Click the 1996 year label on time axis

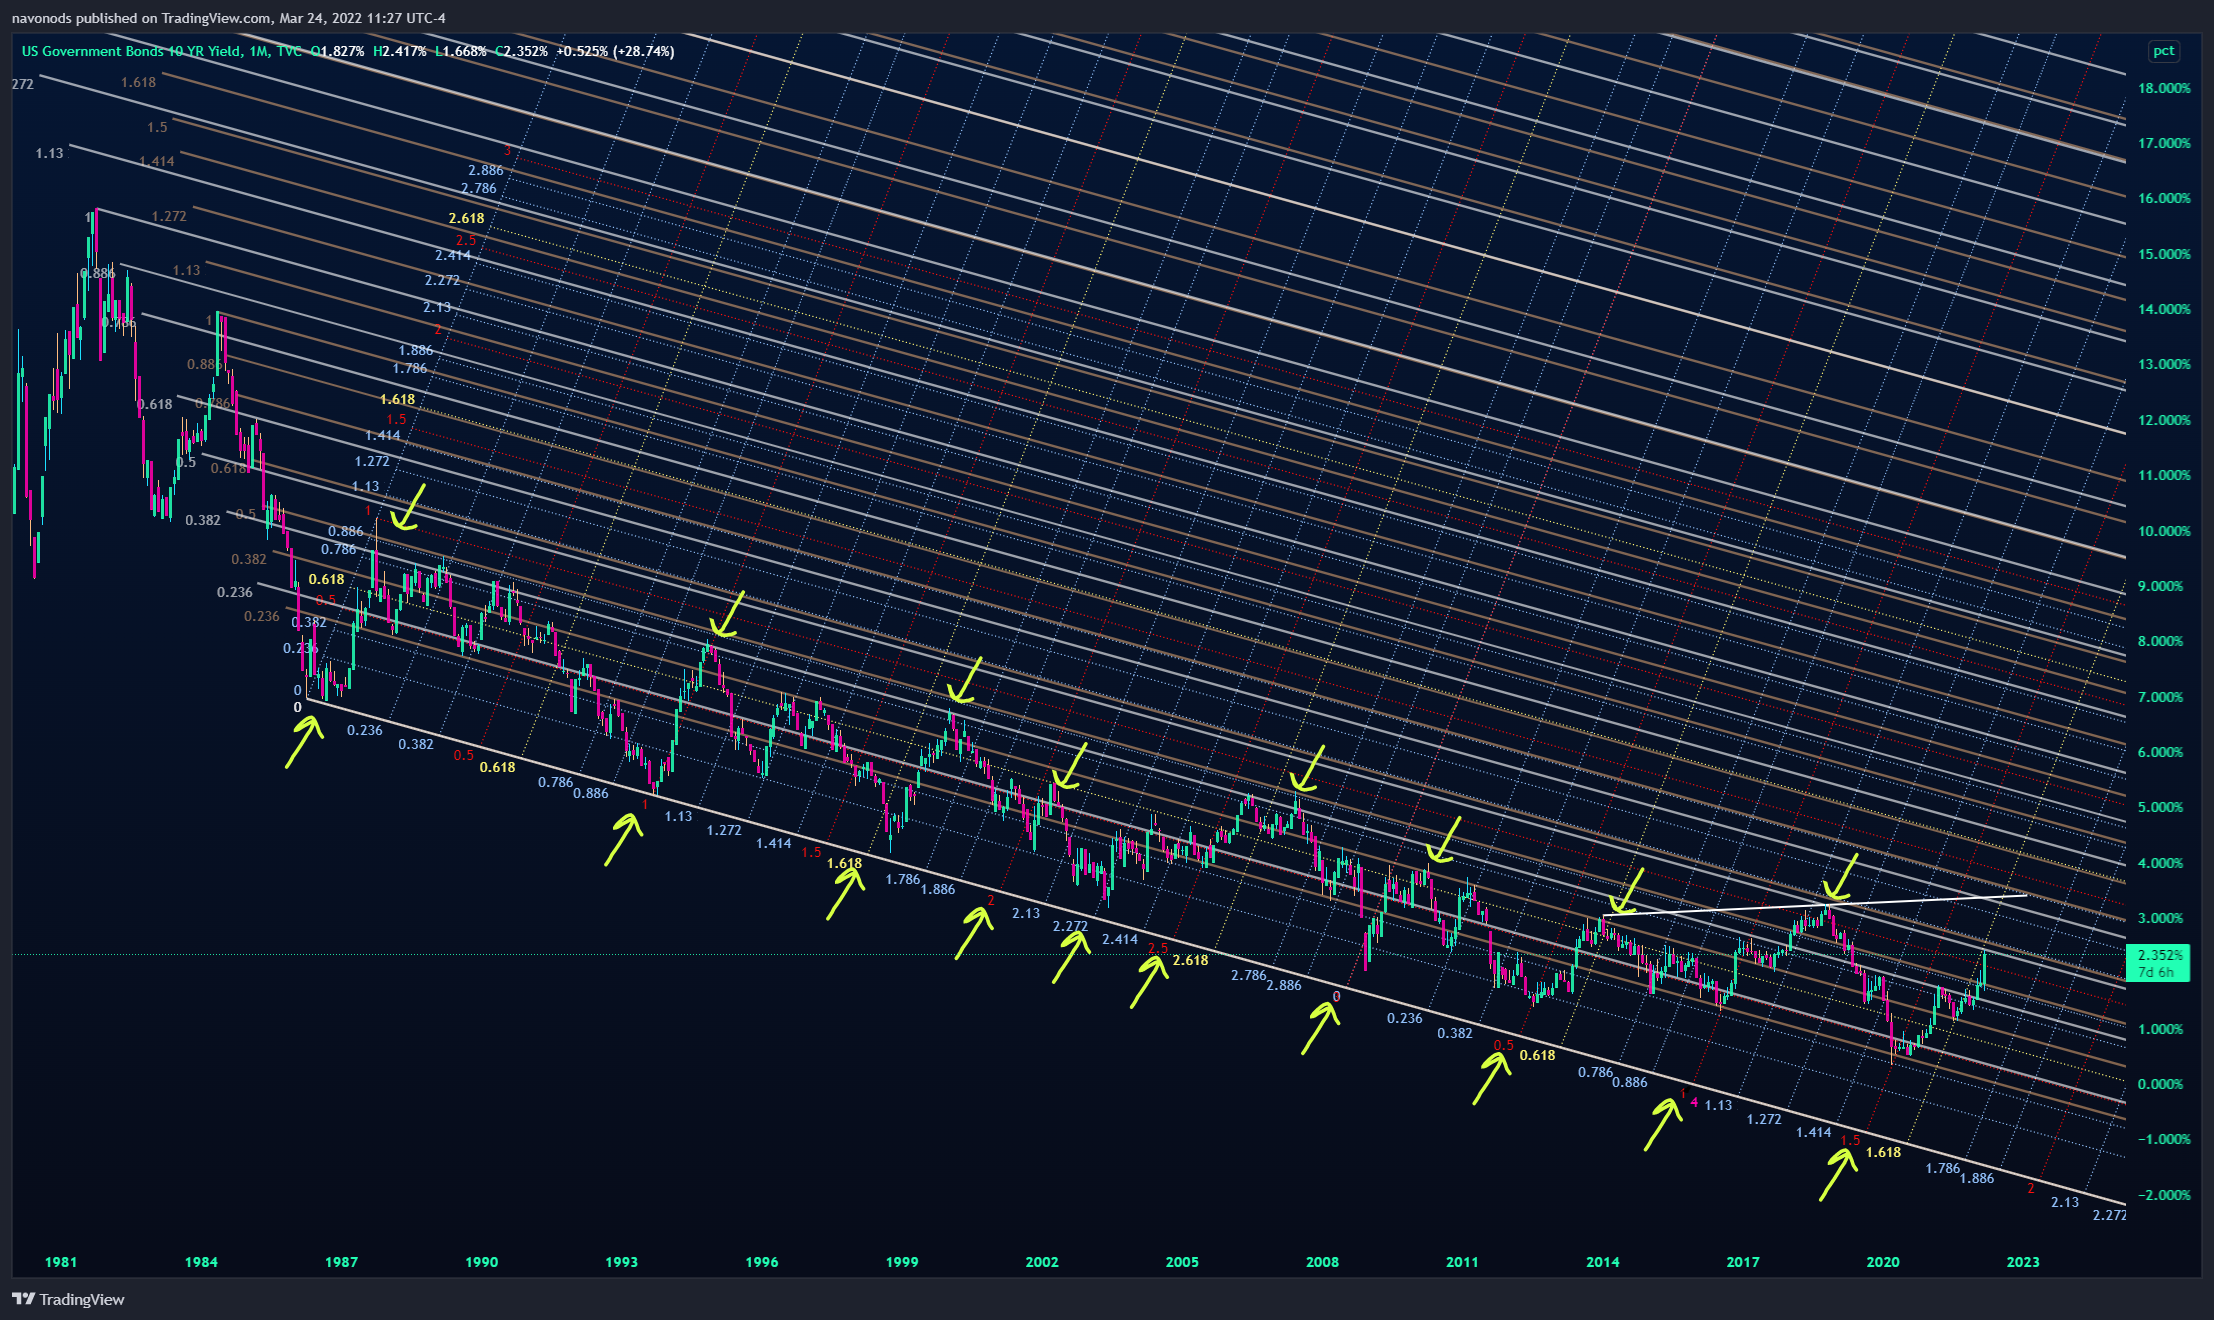coord(762,1262)
